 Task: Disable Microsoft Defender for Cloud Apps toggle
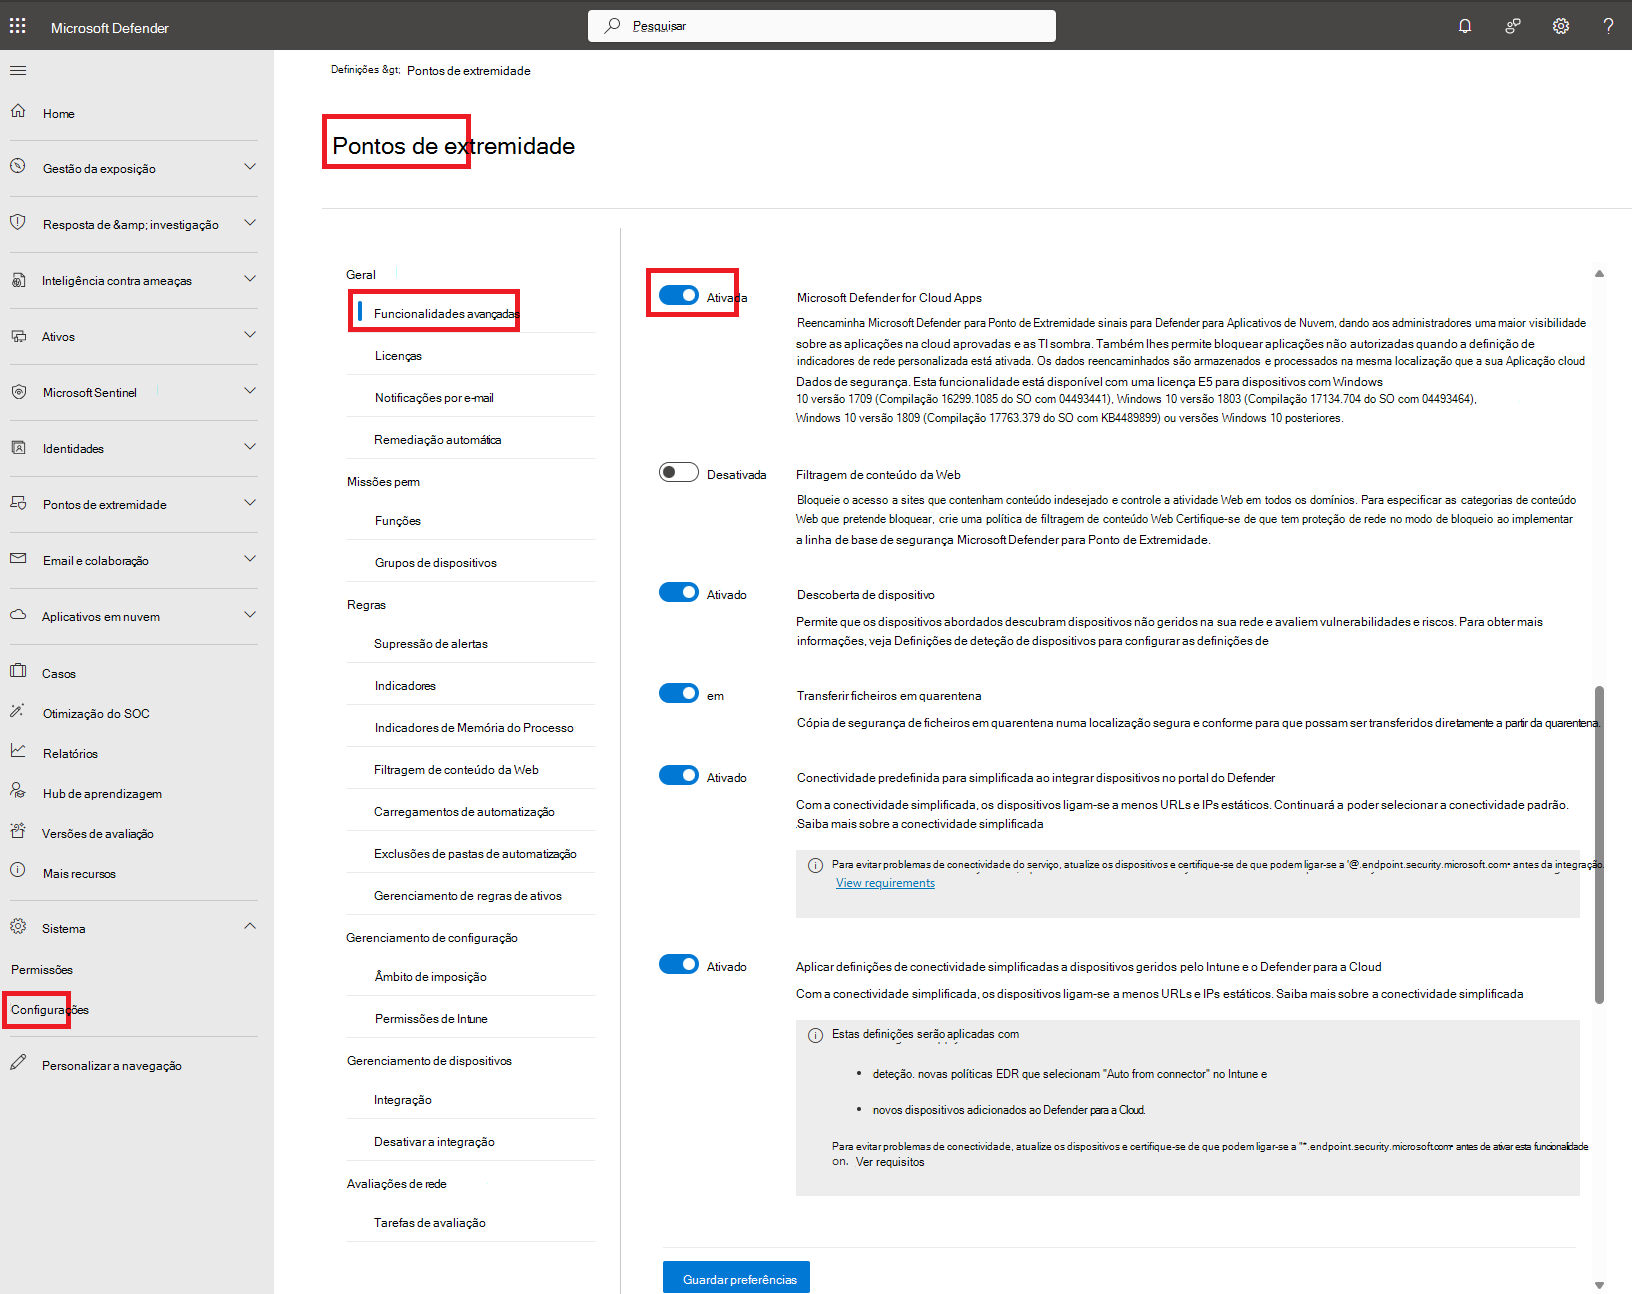pos(679,295)
